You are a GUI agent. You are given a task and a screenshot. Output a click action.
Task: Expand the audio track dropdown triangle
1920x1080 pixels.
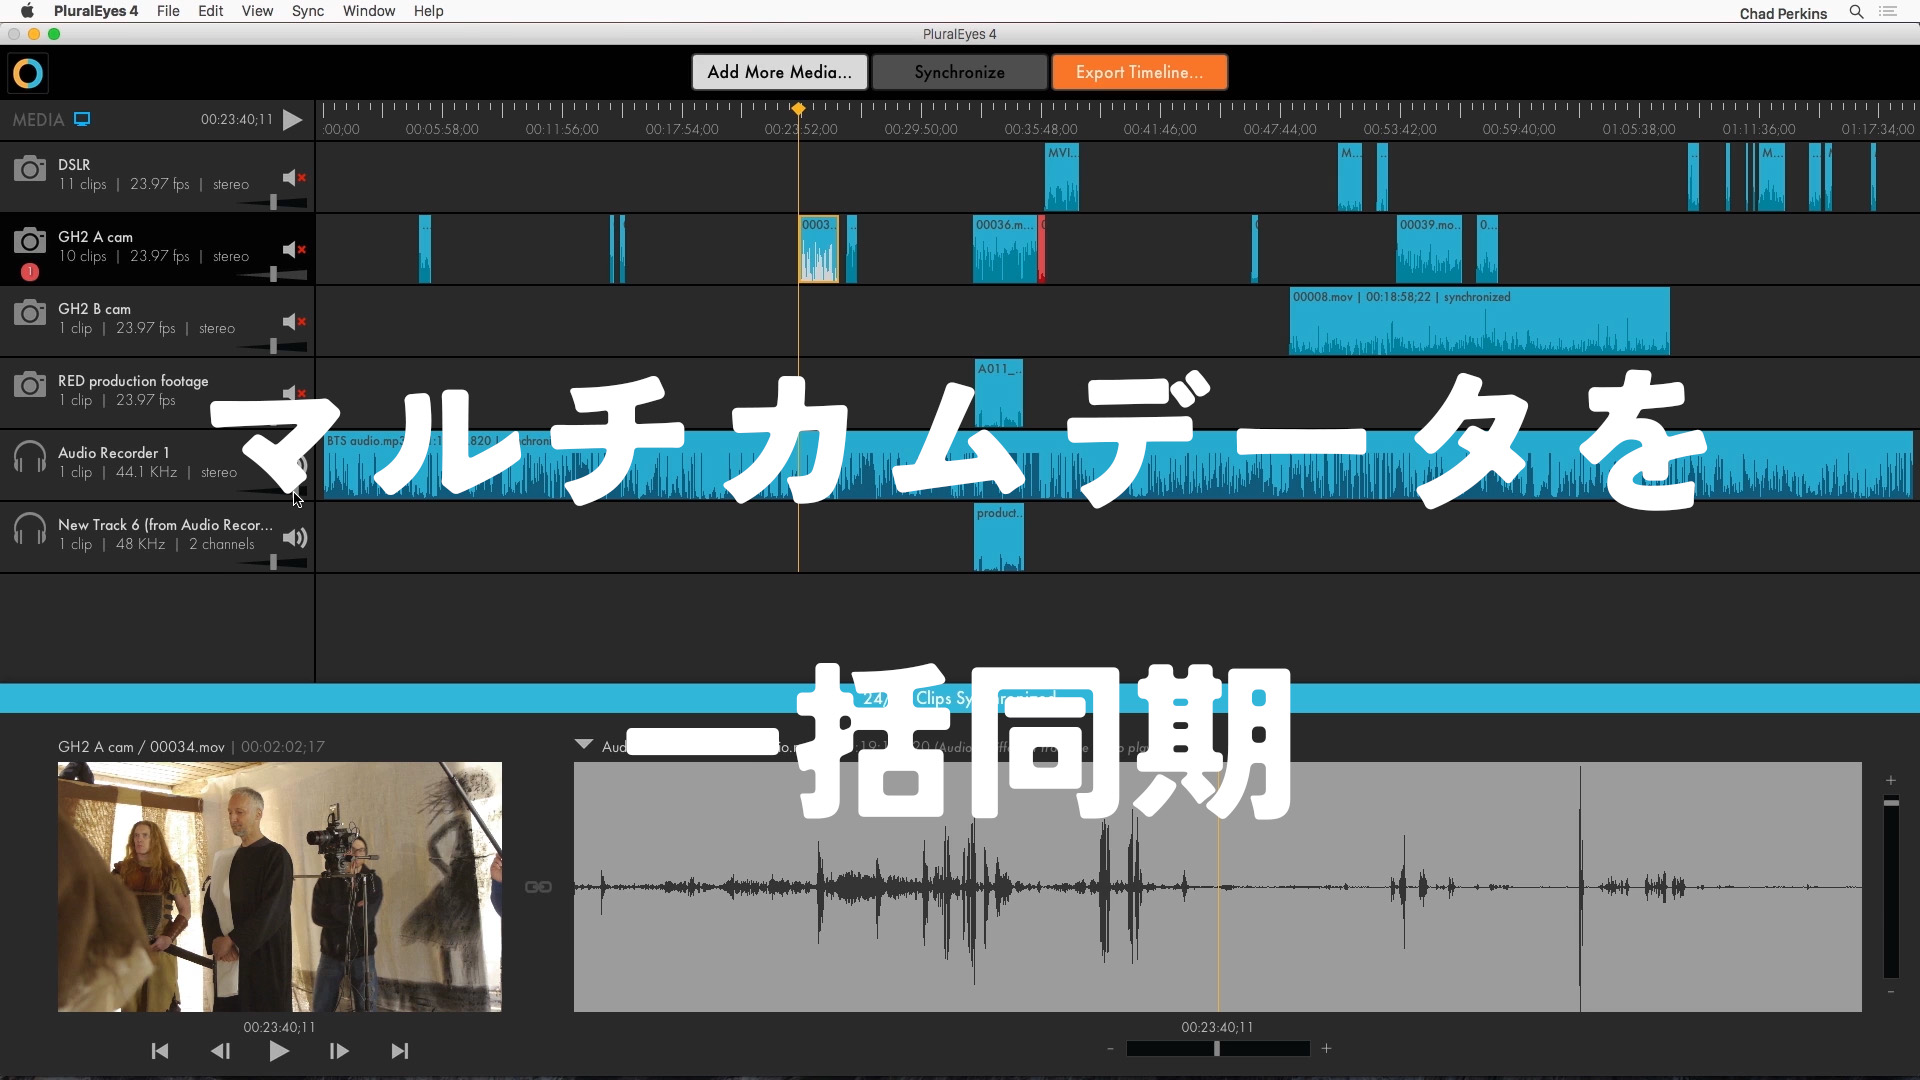coord(584,744)
